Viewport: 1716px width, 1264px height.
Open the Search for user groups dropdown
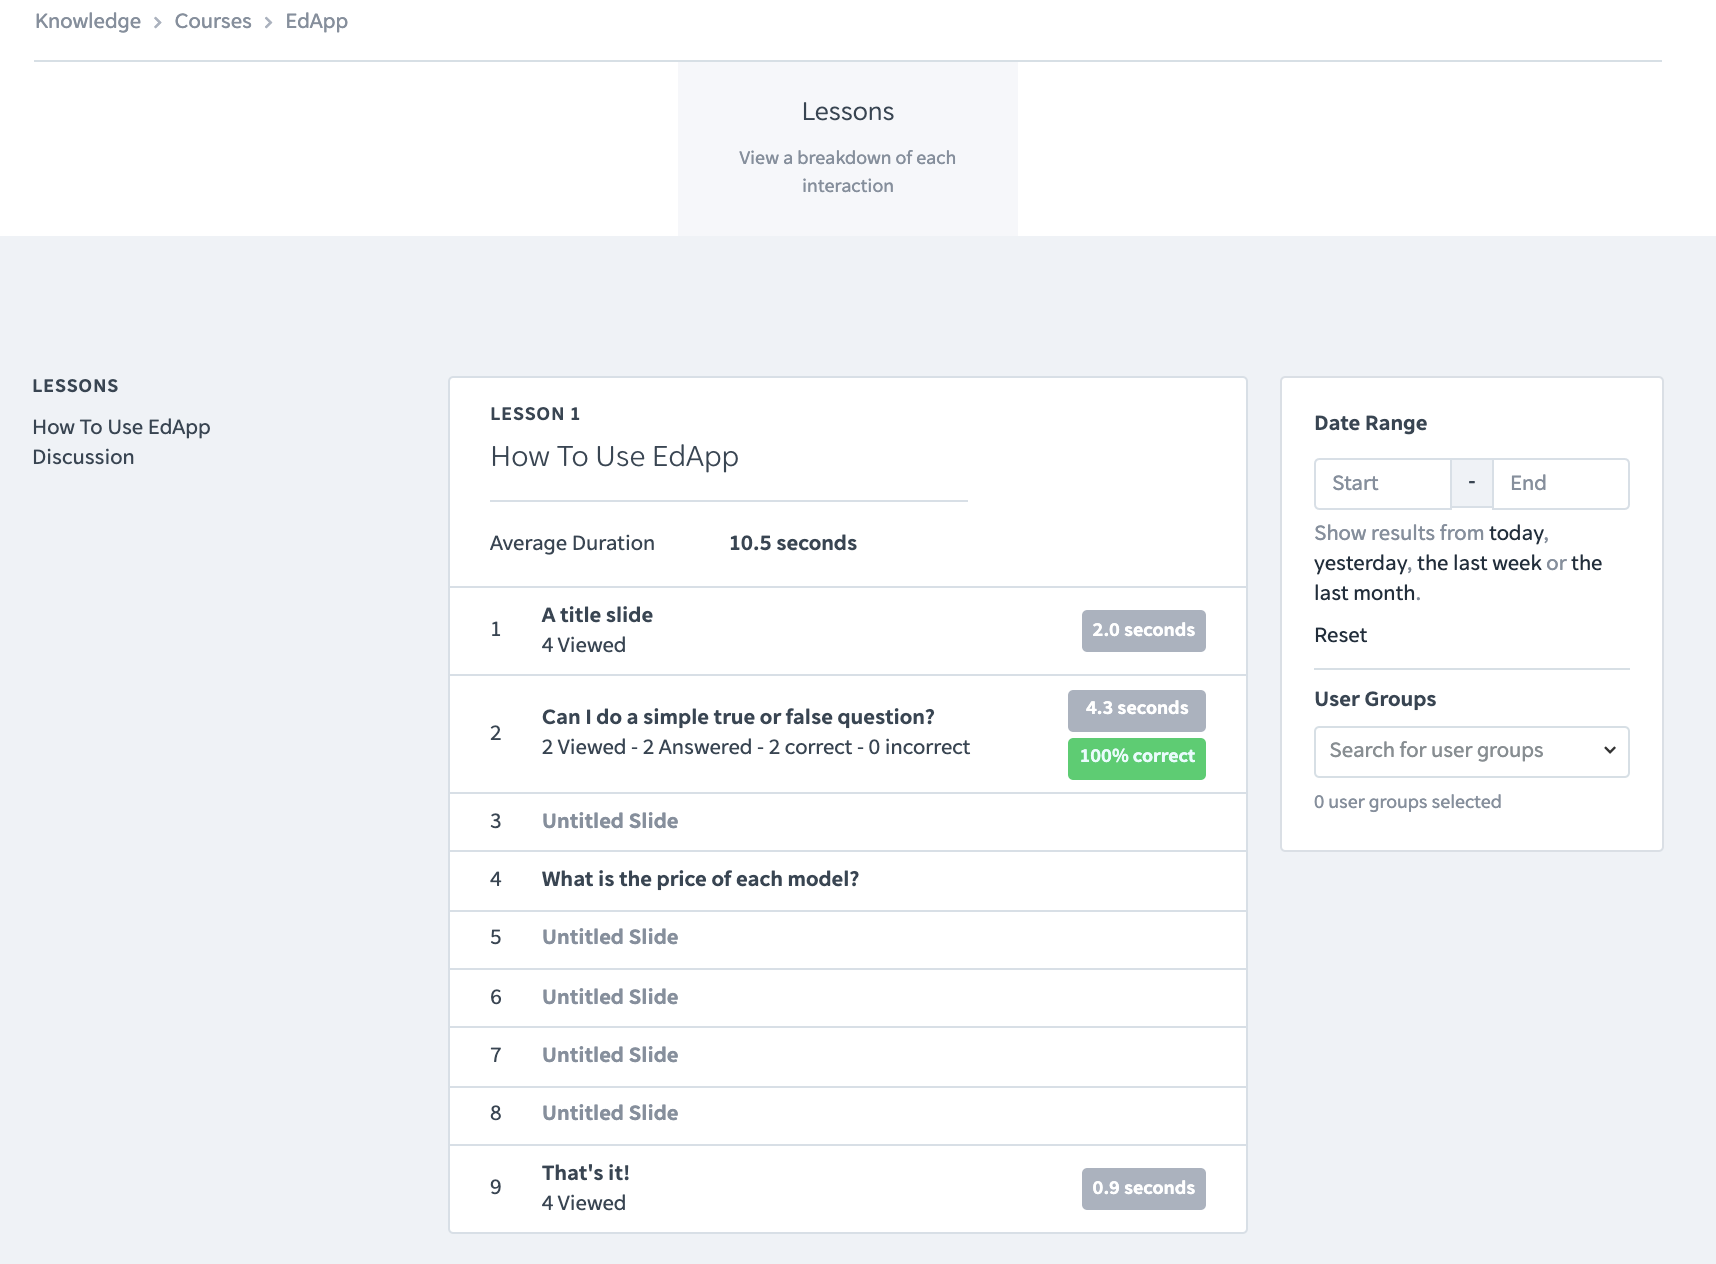pyautogui.click(x=1471, y=752)
